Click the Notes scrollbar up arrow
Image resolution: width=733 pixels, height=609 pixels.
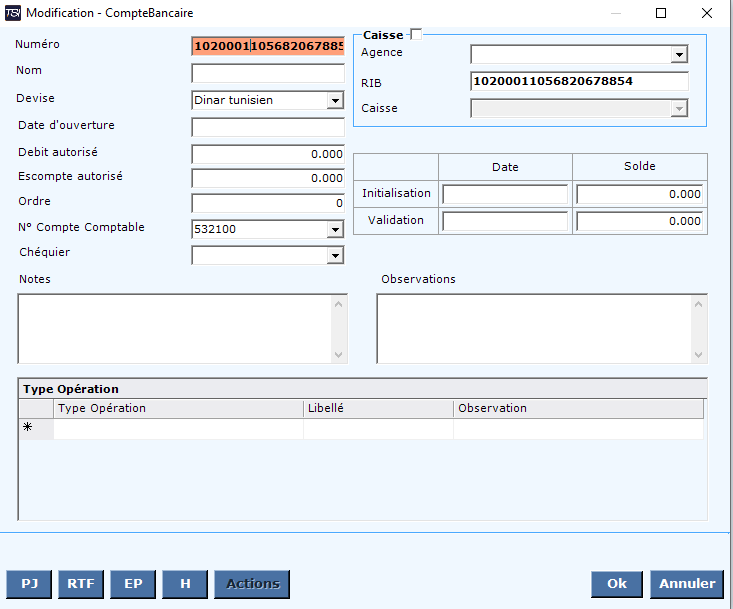click(339, 304)
